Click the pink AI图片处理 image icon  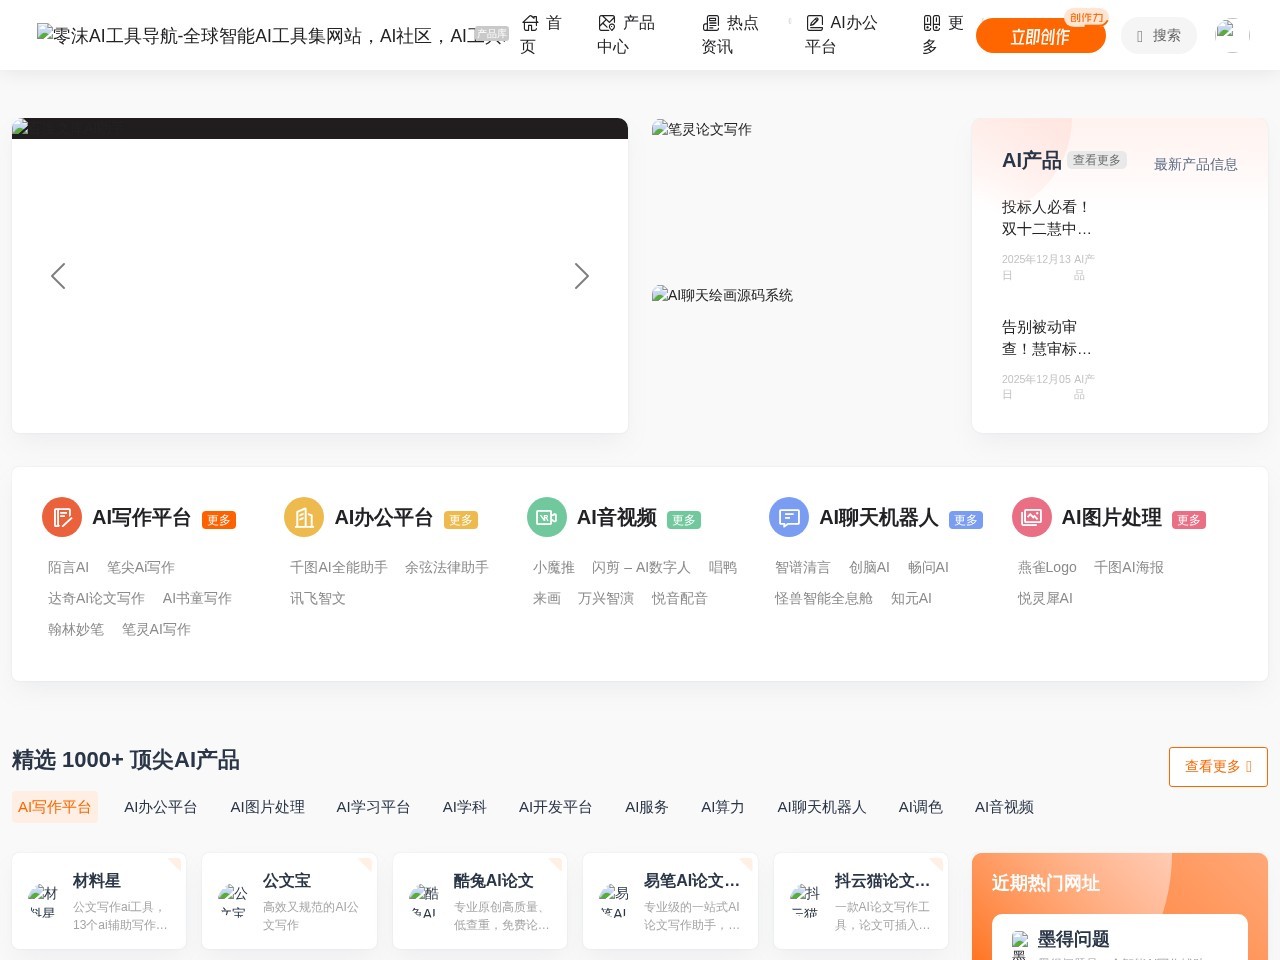[1031, 517]
